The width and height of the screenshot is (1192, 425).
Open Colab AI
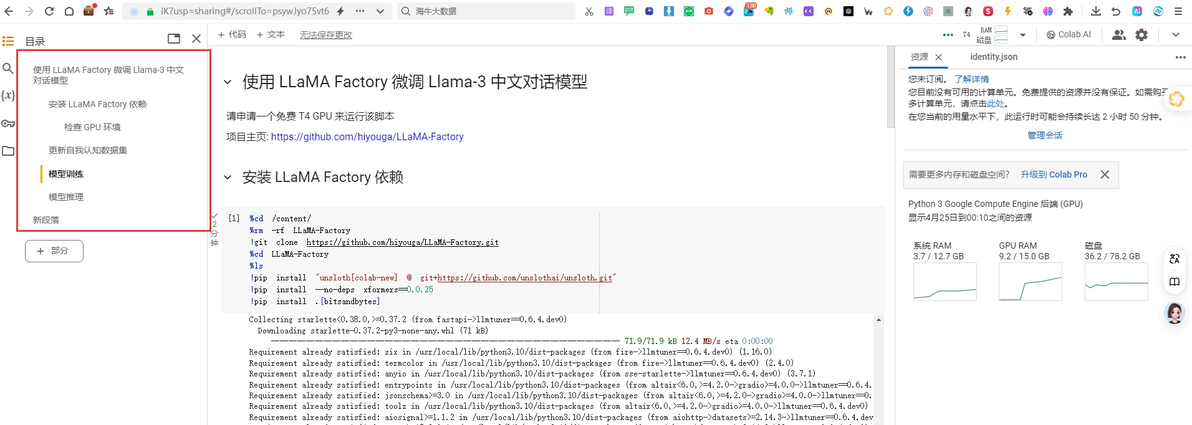[1069, 35]
